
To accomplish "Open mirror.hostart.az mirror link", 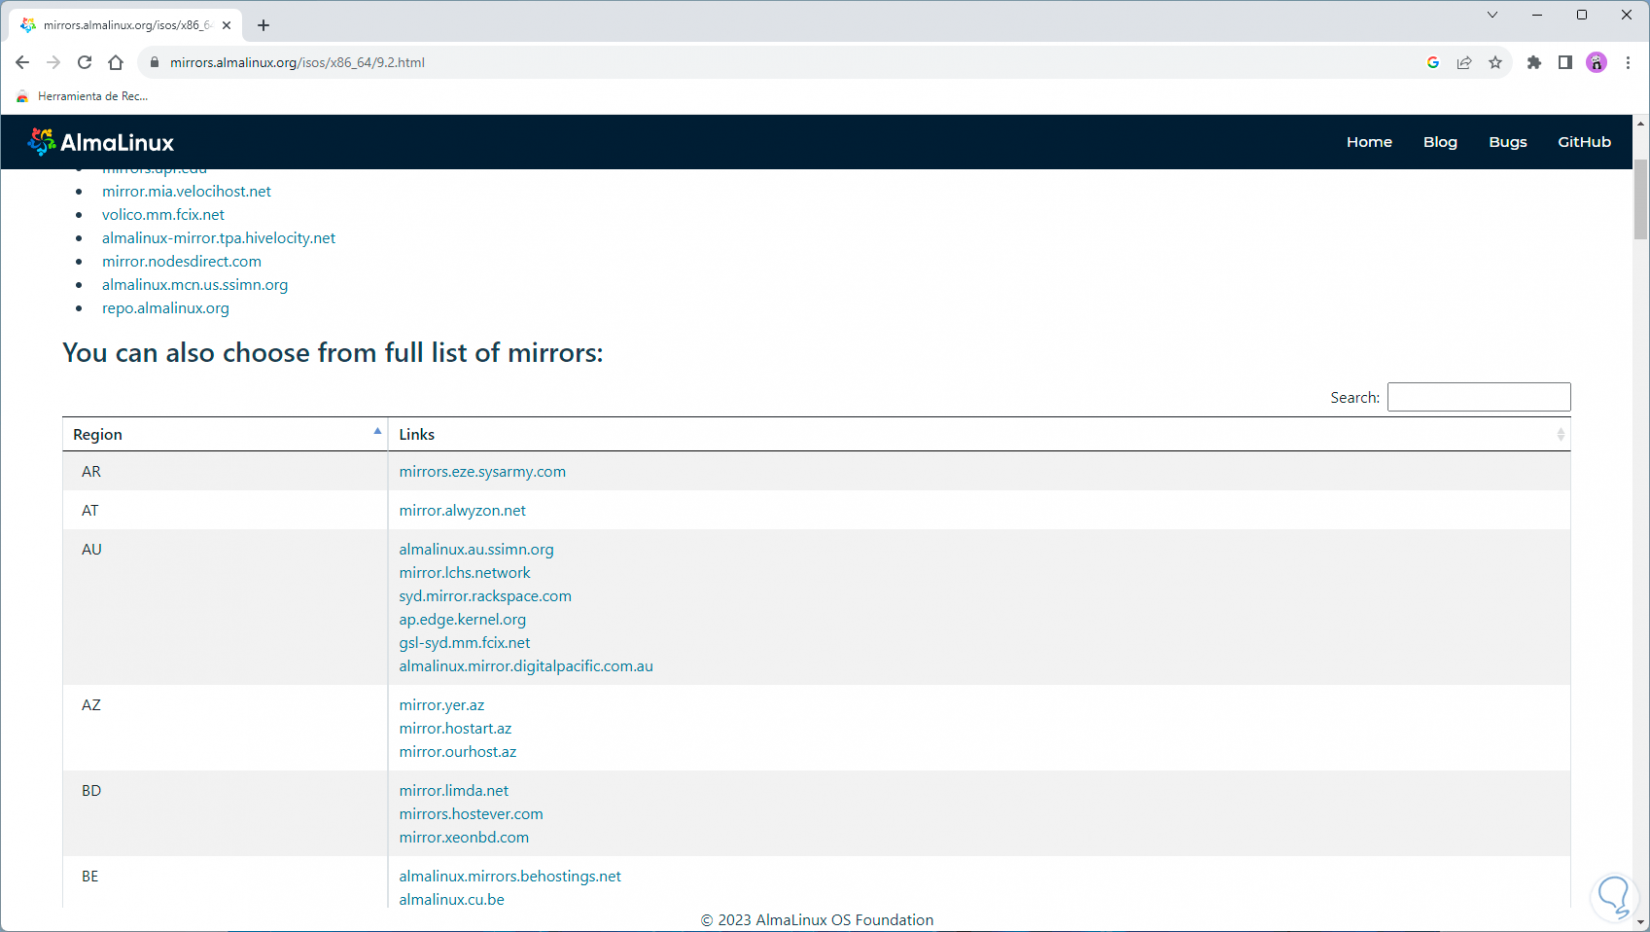I will 455,728.
